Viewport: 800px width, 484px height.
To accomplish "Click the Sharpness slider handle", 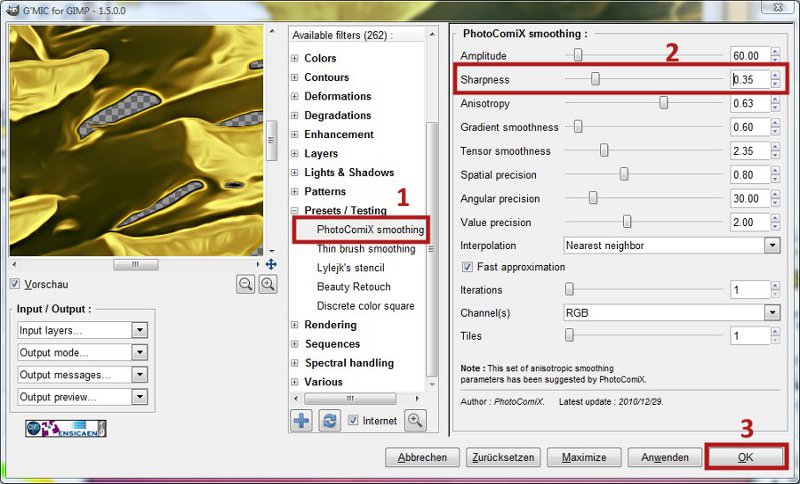I will point(595,79).
